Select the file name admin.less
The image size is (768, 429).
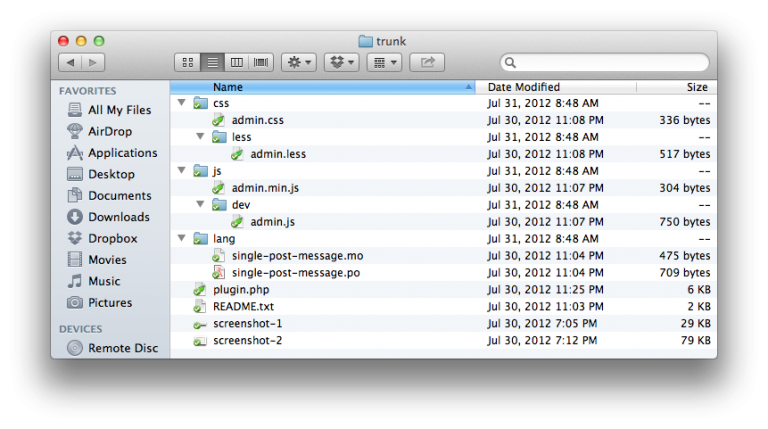278,154
